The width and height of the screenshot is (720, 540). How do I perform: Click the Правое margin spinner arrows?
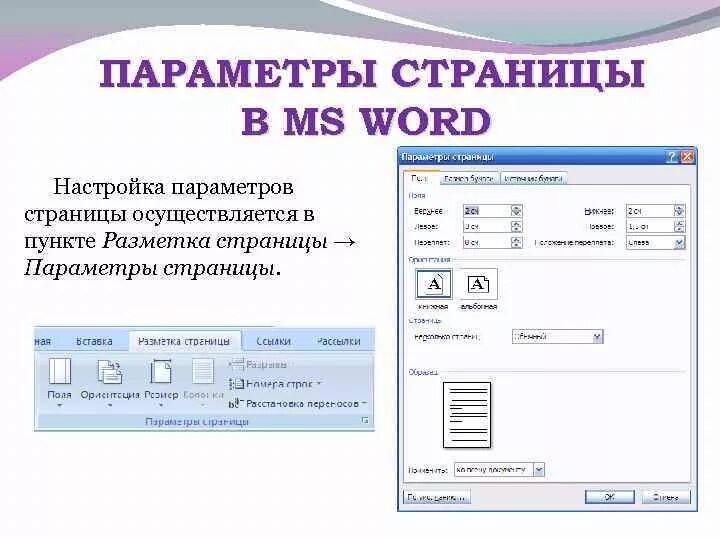(x=680, y=226)
